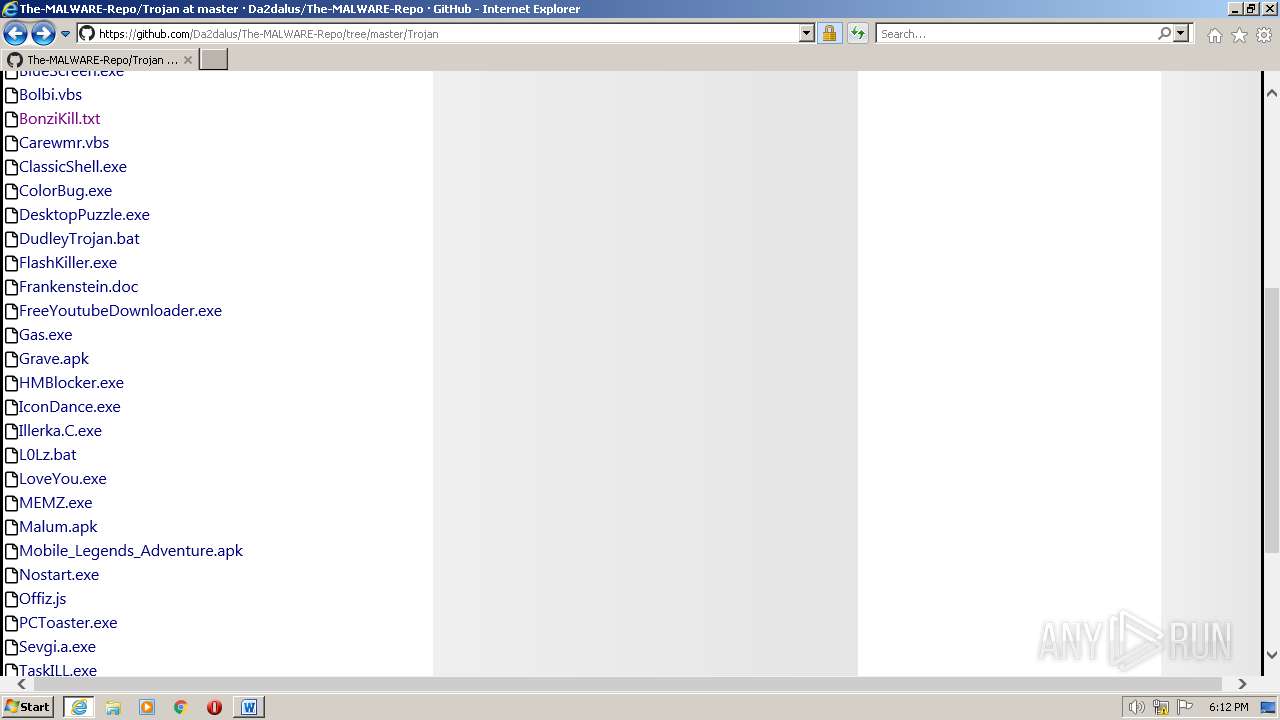Click the 6:12 PM system clock
Image resolution: width=1280 pixels, height=720 pixels.
click(x=1228, y=707)
